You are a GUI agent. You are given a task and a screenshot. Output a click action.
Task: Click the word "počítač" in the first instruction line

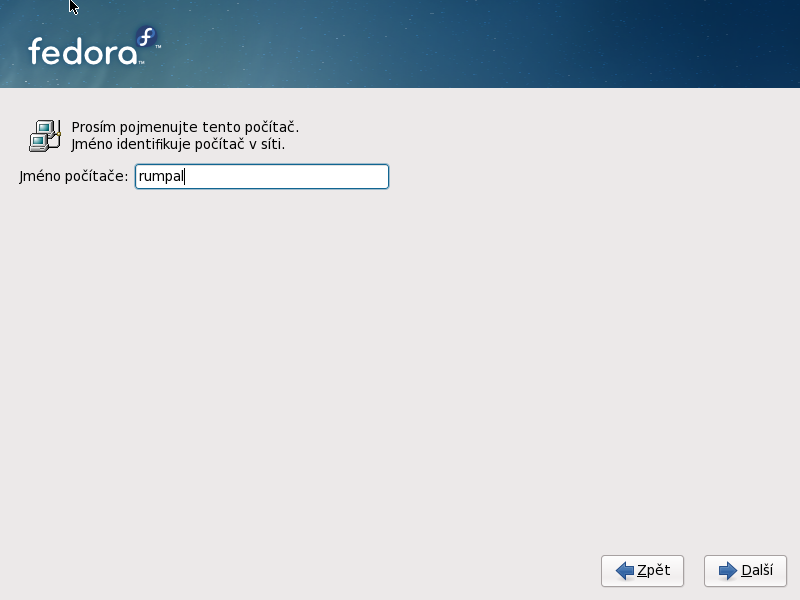click(x=273, y=127)
